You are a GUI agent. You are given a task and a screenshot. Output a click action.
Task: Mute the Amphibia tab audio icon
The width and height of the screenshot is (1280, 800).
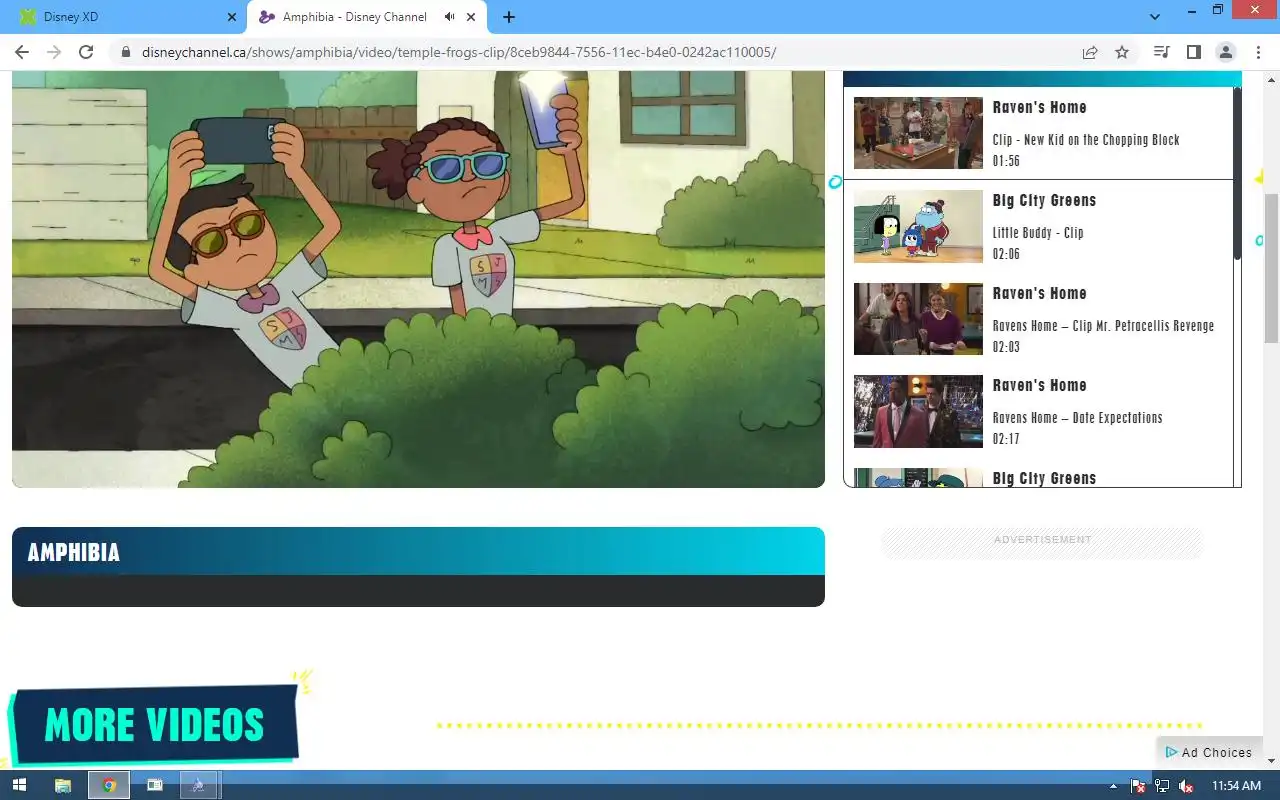pos(449,17)
